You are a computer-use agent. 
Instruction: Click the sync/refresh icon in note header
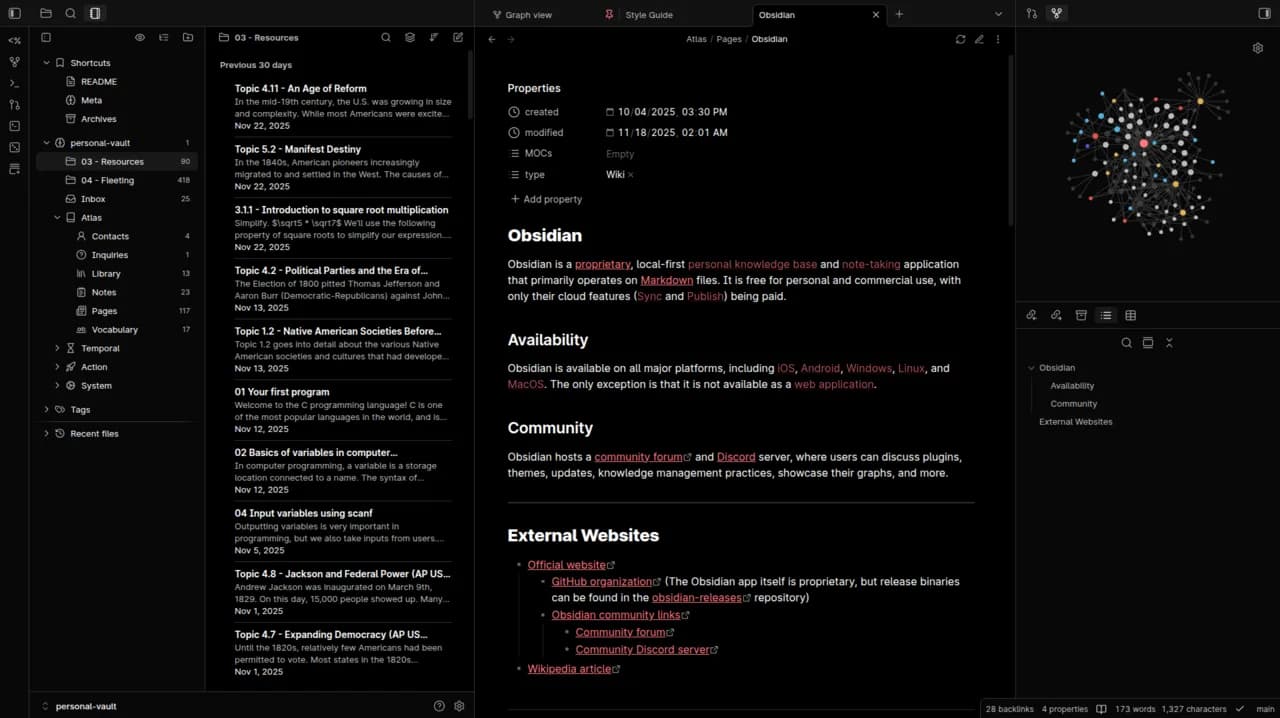(960, 39)
